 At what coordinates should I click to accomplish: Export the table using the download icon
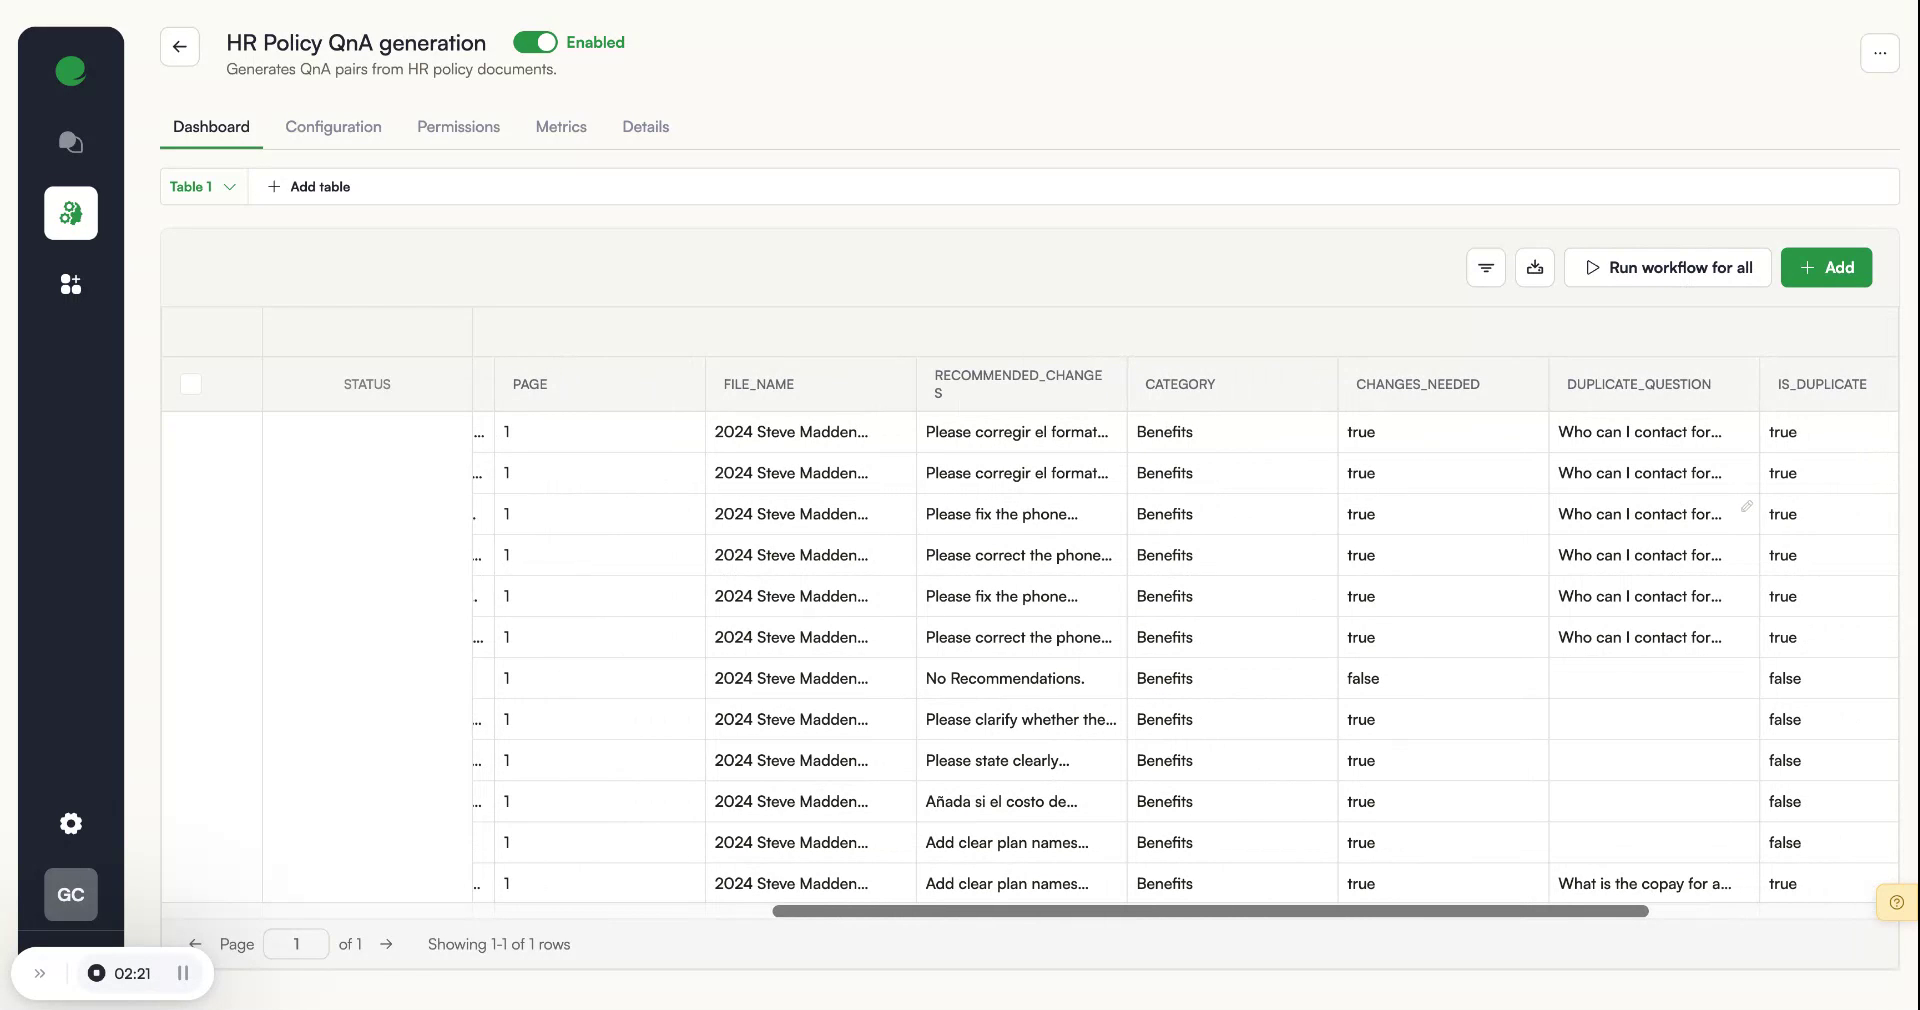click(x=1535, y=268)
